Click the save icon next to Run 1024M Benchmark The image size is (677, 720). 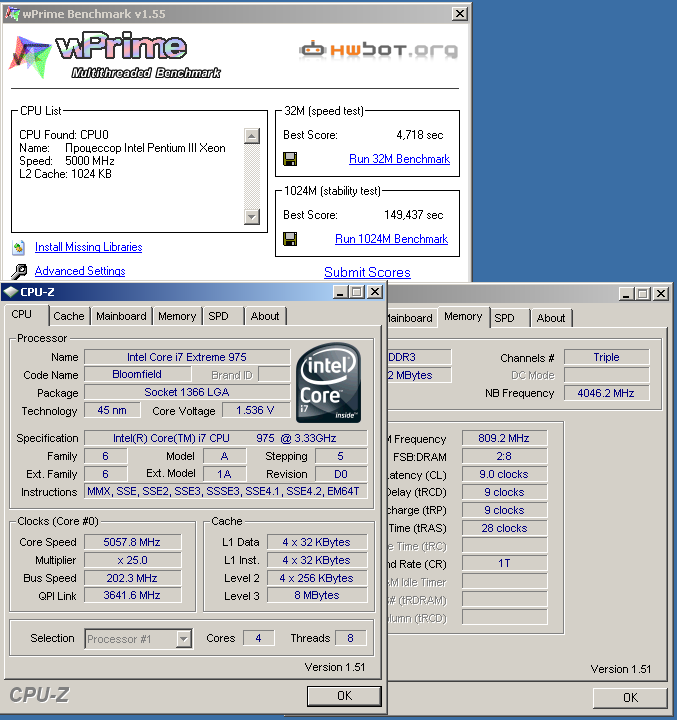click(x=290, y=239)
